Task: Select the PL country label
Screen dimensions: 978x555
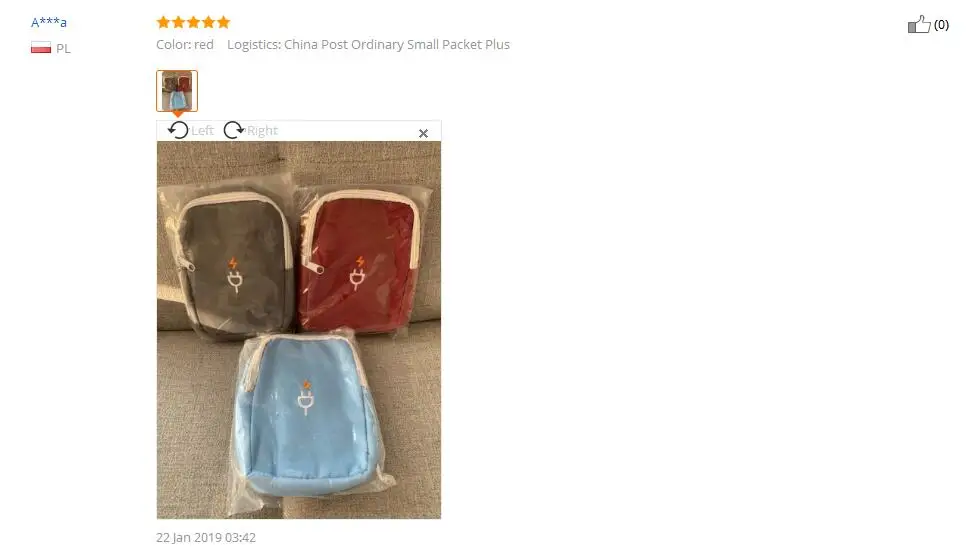Action: pos(63,48)
